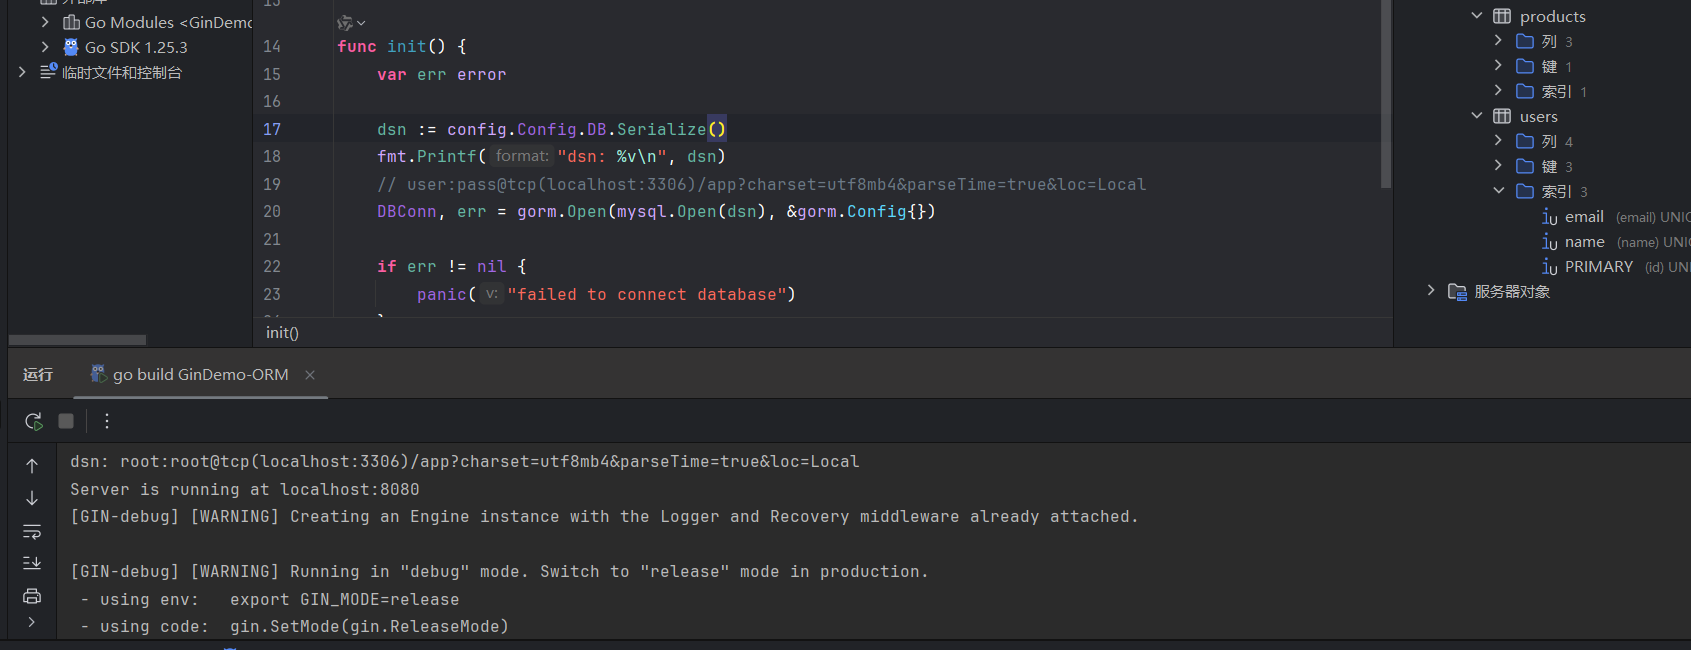1691x650 pixels.
Task: Click the project panel horizontal scrollbar
Action: 77,340
